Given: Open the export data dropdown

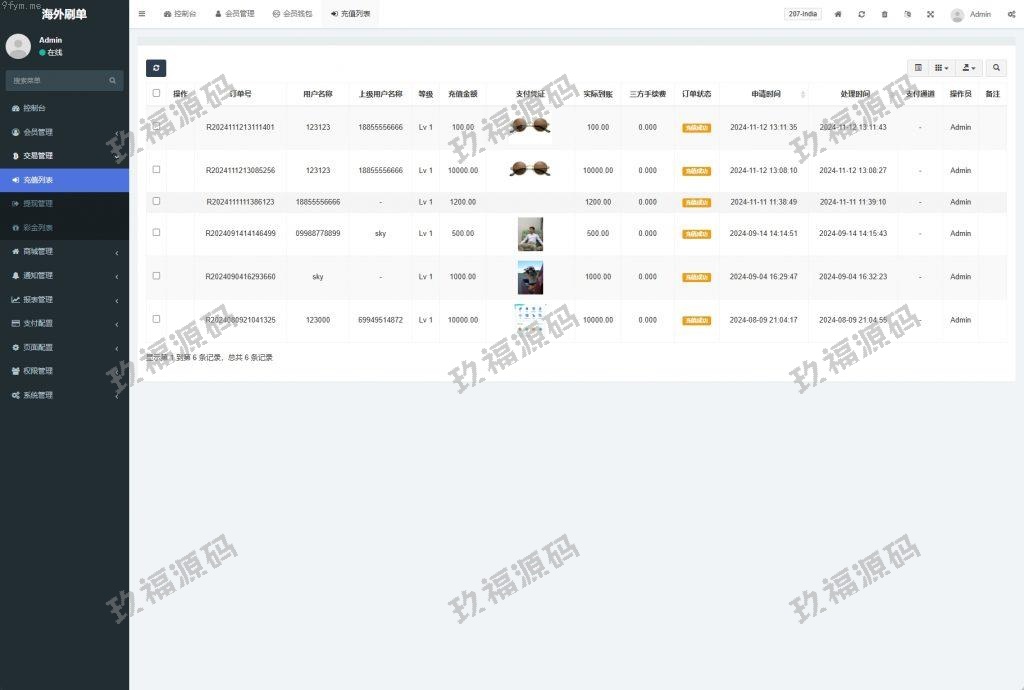Looking at the screenshot, I should (969, 68).
